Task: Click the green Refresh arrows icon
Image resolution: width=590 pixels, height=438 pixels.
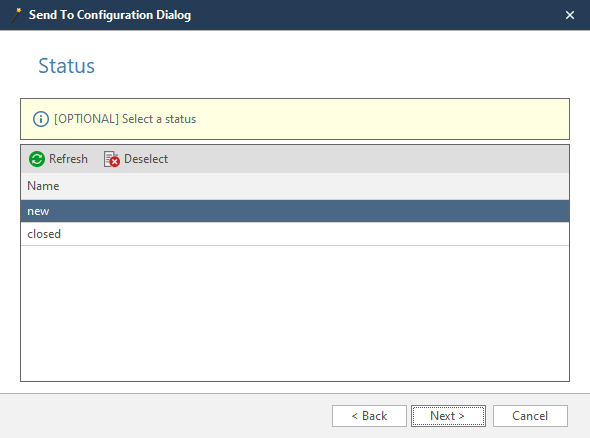Action: 37,159
